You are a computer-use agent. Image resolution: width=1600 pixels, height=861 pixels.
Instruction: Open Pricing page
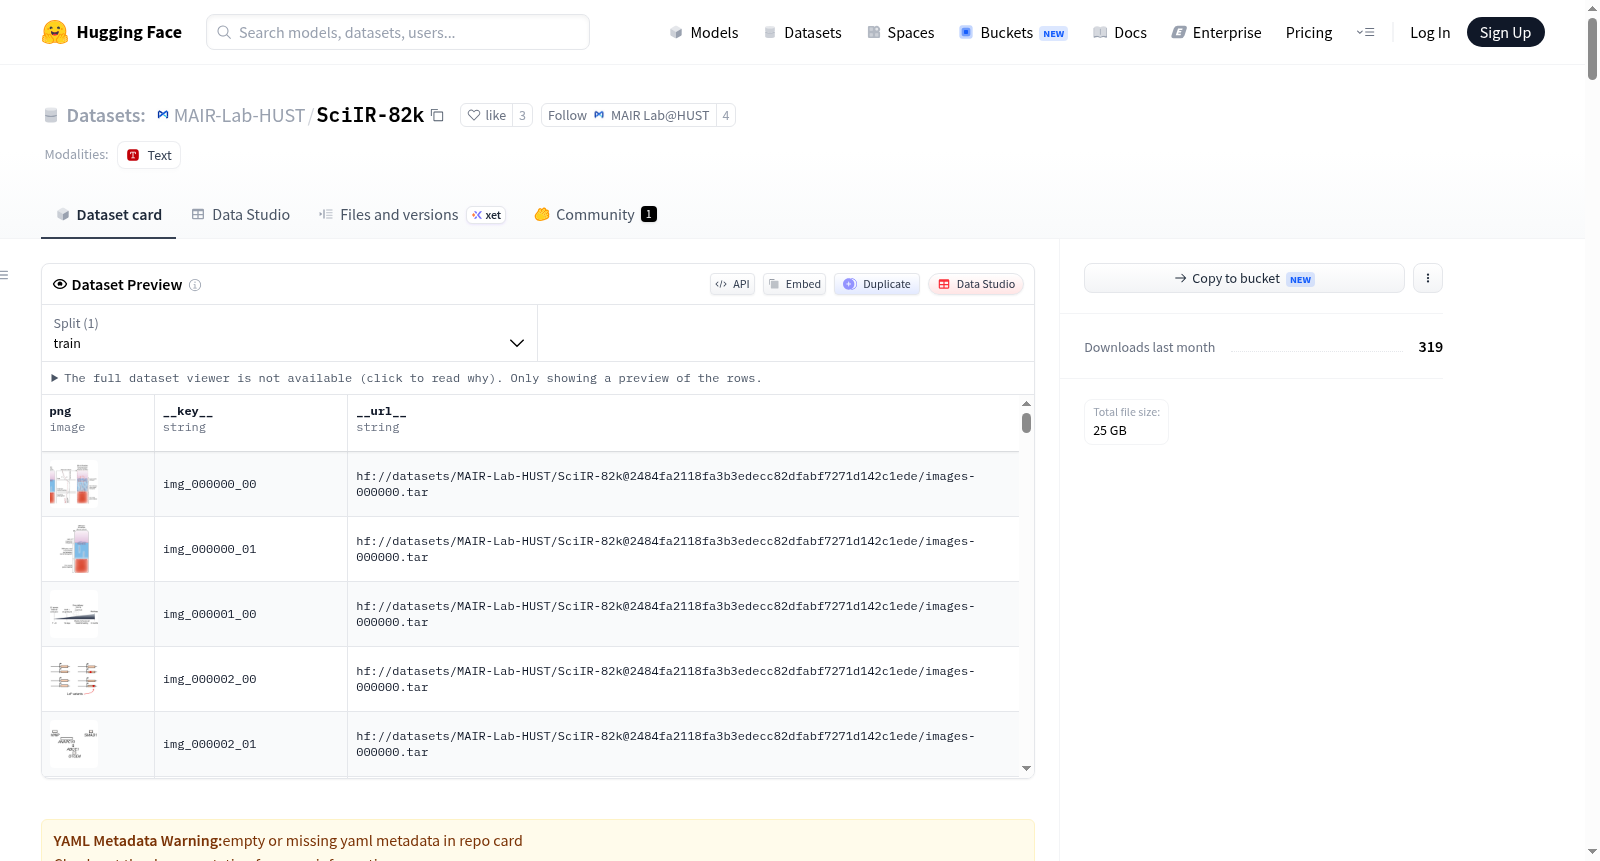(1309, 32)
